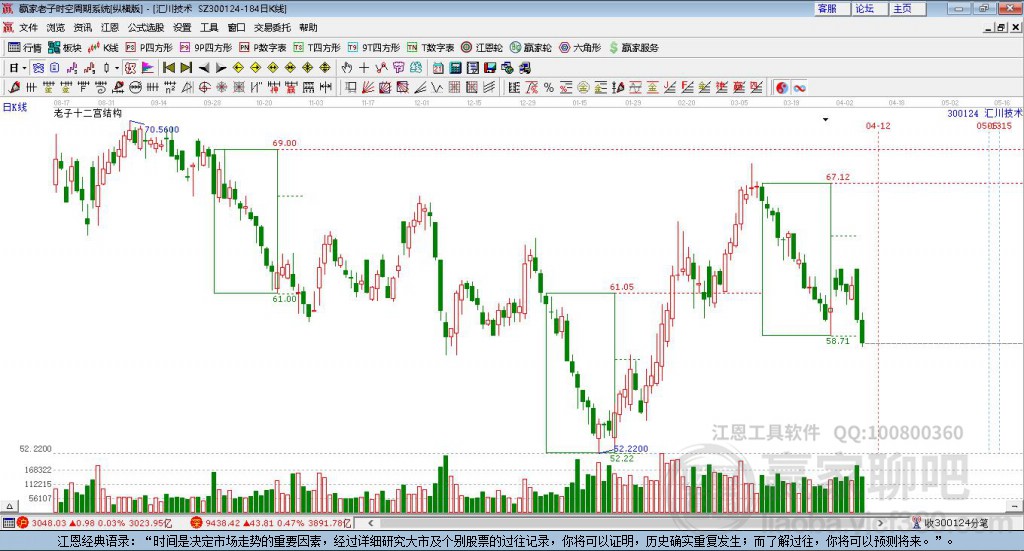The width and height of the screenshot is (1024, 551).
Task: Open the 公式选股 menu
Action: click(146, 27)
